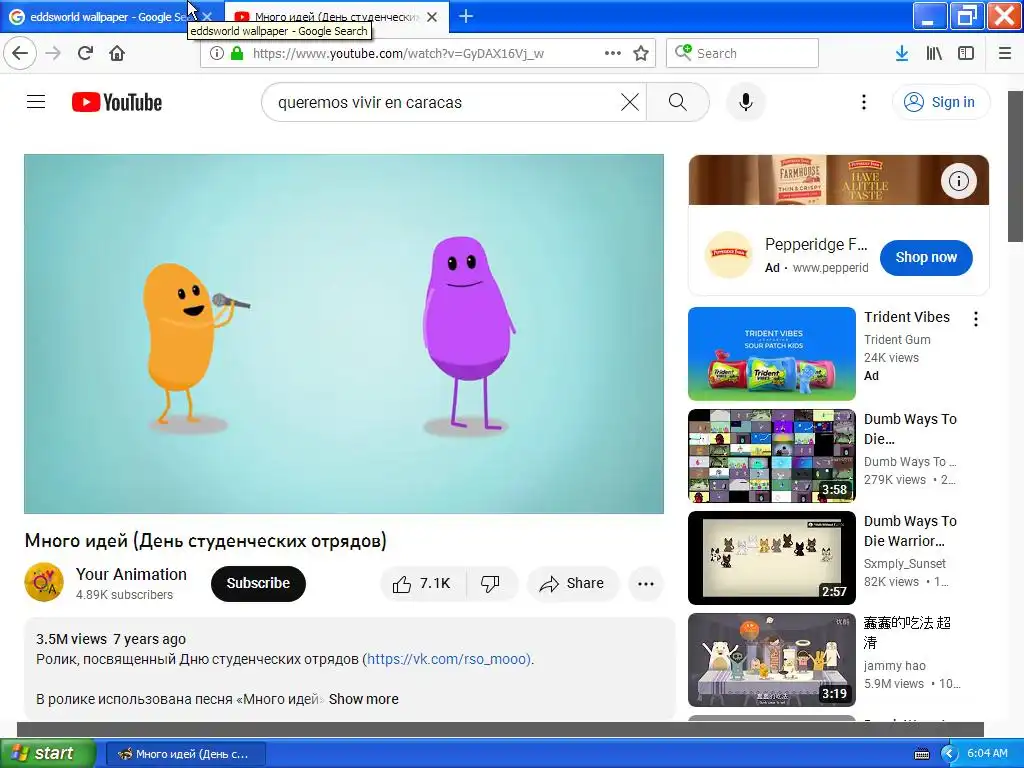Click the video title Много идей text
Viewport: 1024px width, 768px height.
(x=206, y=541)
